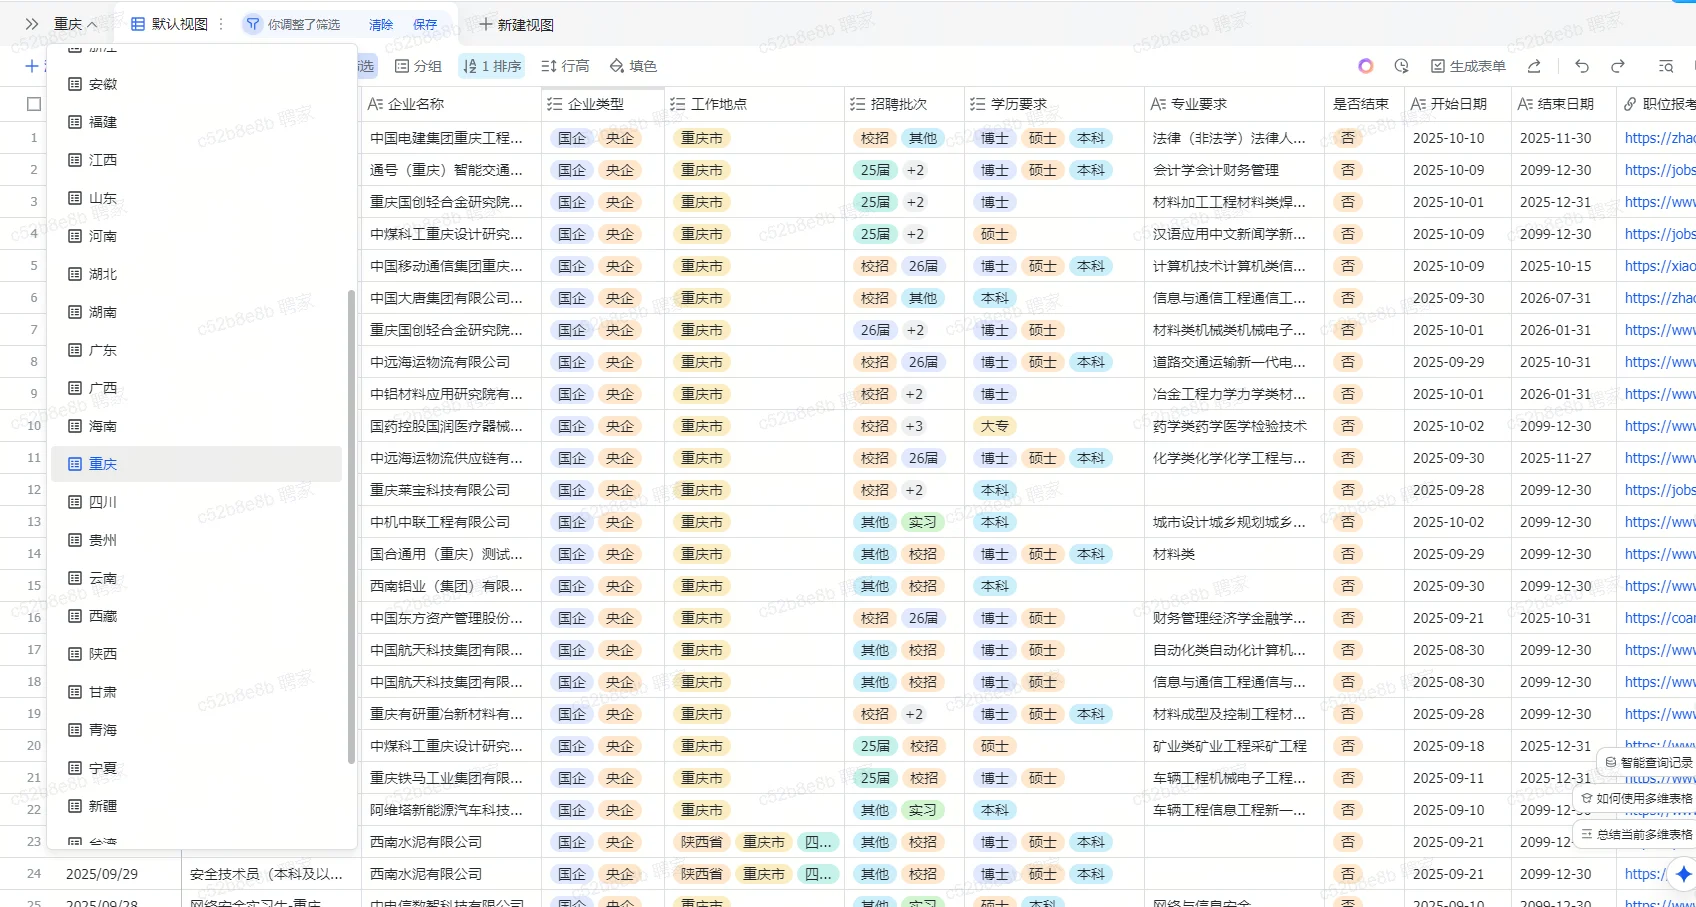Click the colorful gradient ring icon
This screenshot has width=1696, height=907.
point(1365,65)
